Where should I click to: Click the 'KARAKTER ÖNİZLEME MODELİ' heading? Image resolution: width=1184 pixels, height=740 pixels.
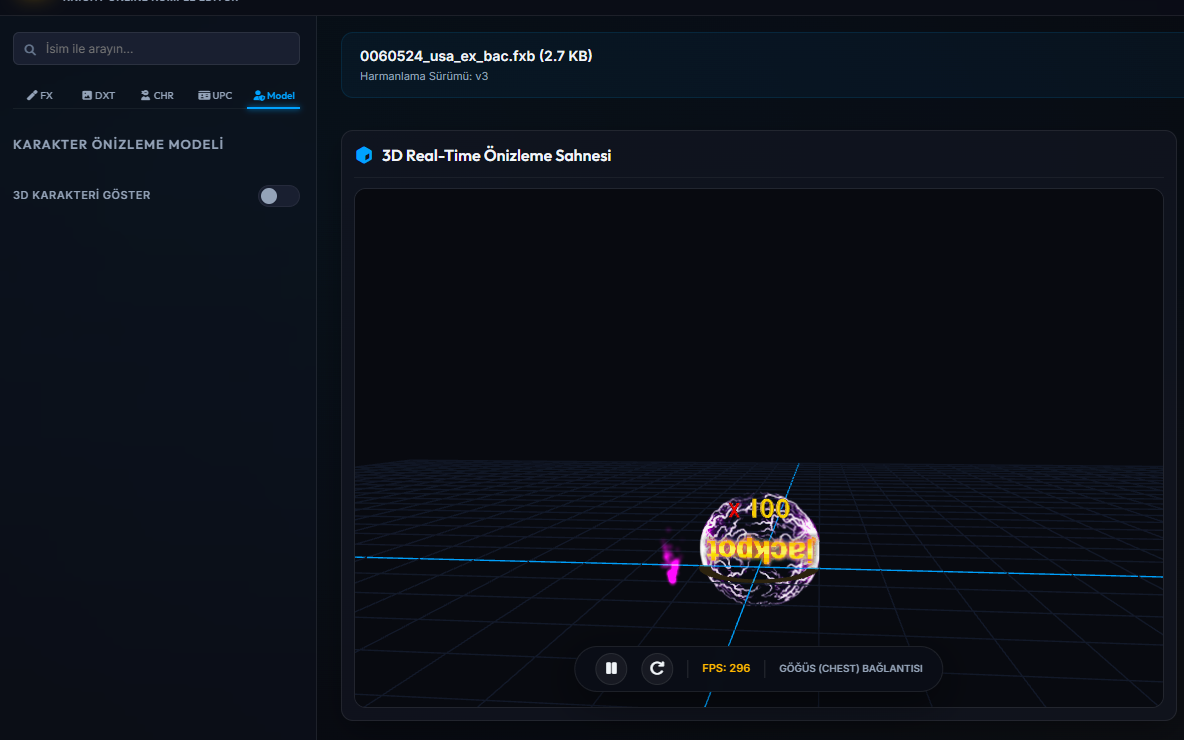[118, 144]
